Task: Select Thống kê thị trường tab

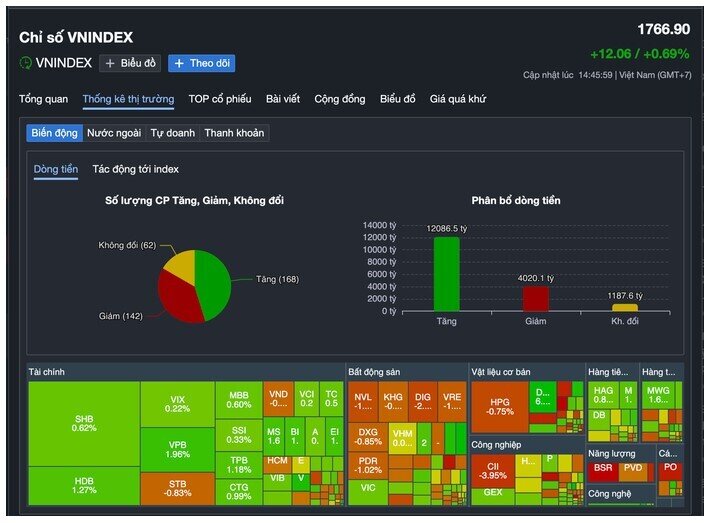Action: coord(129,99)
